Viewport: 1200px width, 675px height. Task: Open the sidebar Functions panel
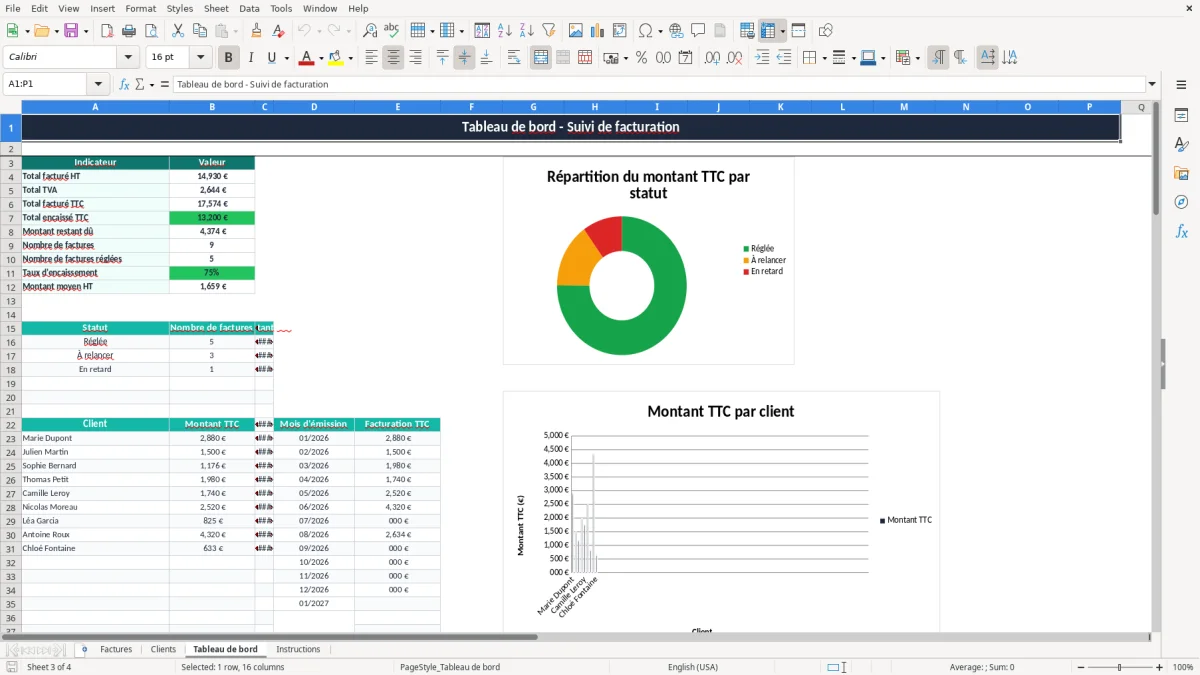pyautogui.click(x=1181, y=231)
